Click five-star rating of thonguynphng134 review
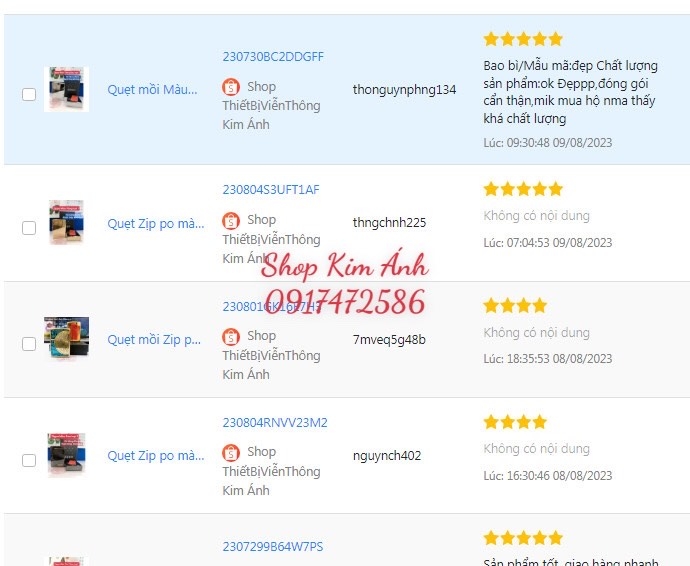The image size is (690, 566). click(523, 39)
